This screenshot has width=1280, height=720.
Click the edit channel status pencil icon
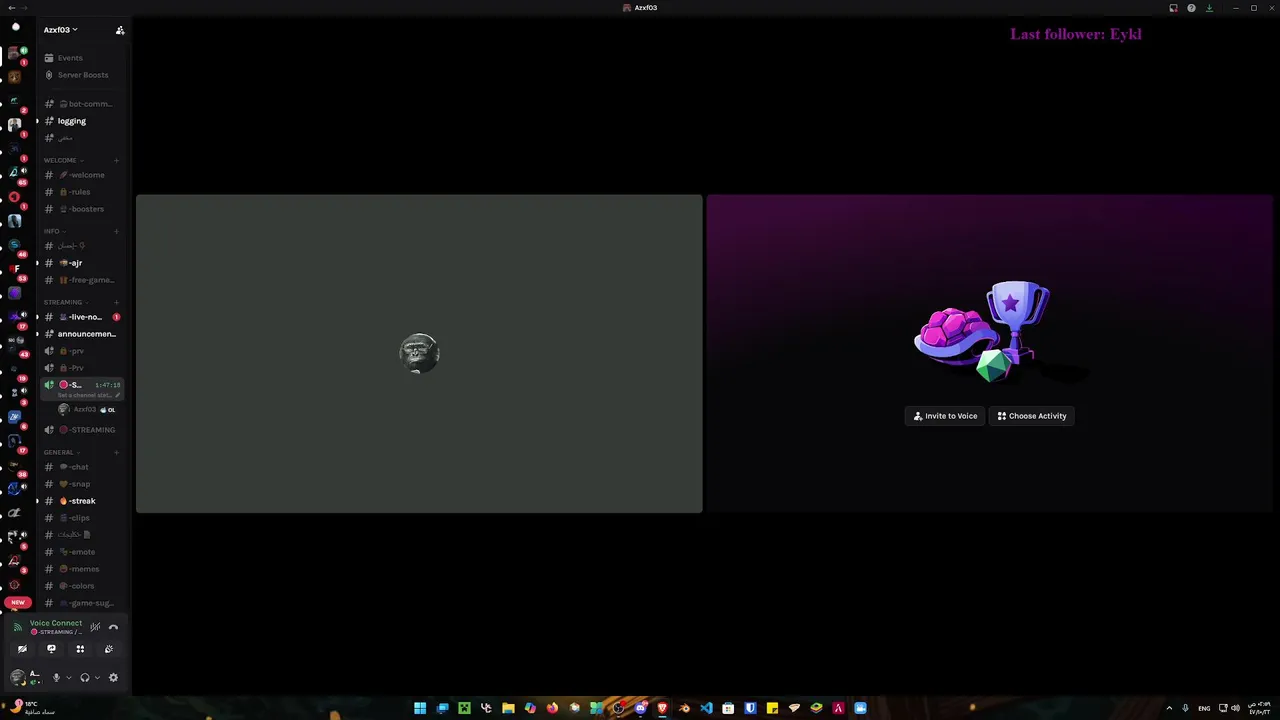click(118, 395)
